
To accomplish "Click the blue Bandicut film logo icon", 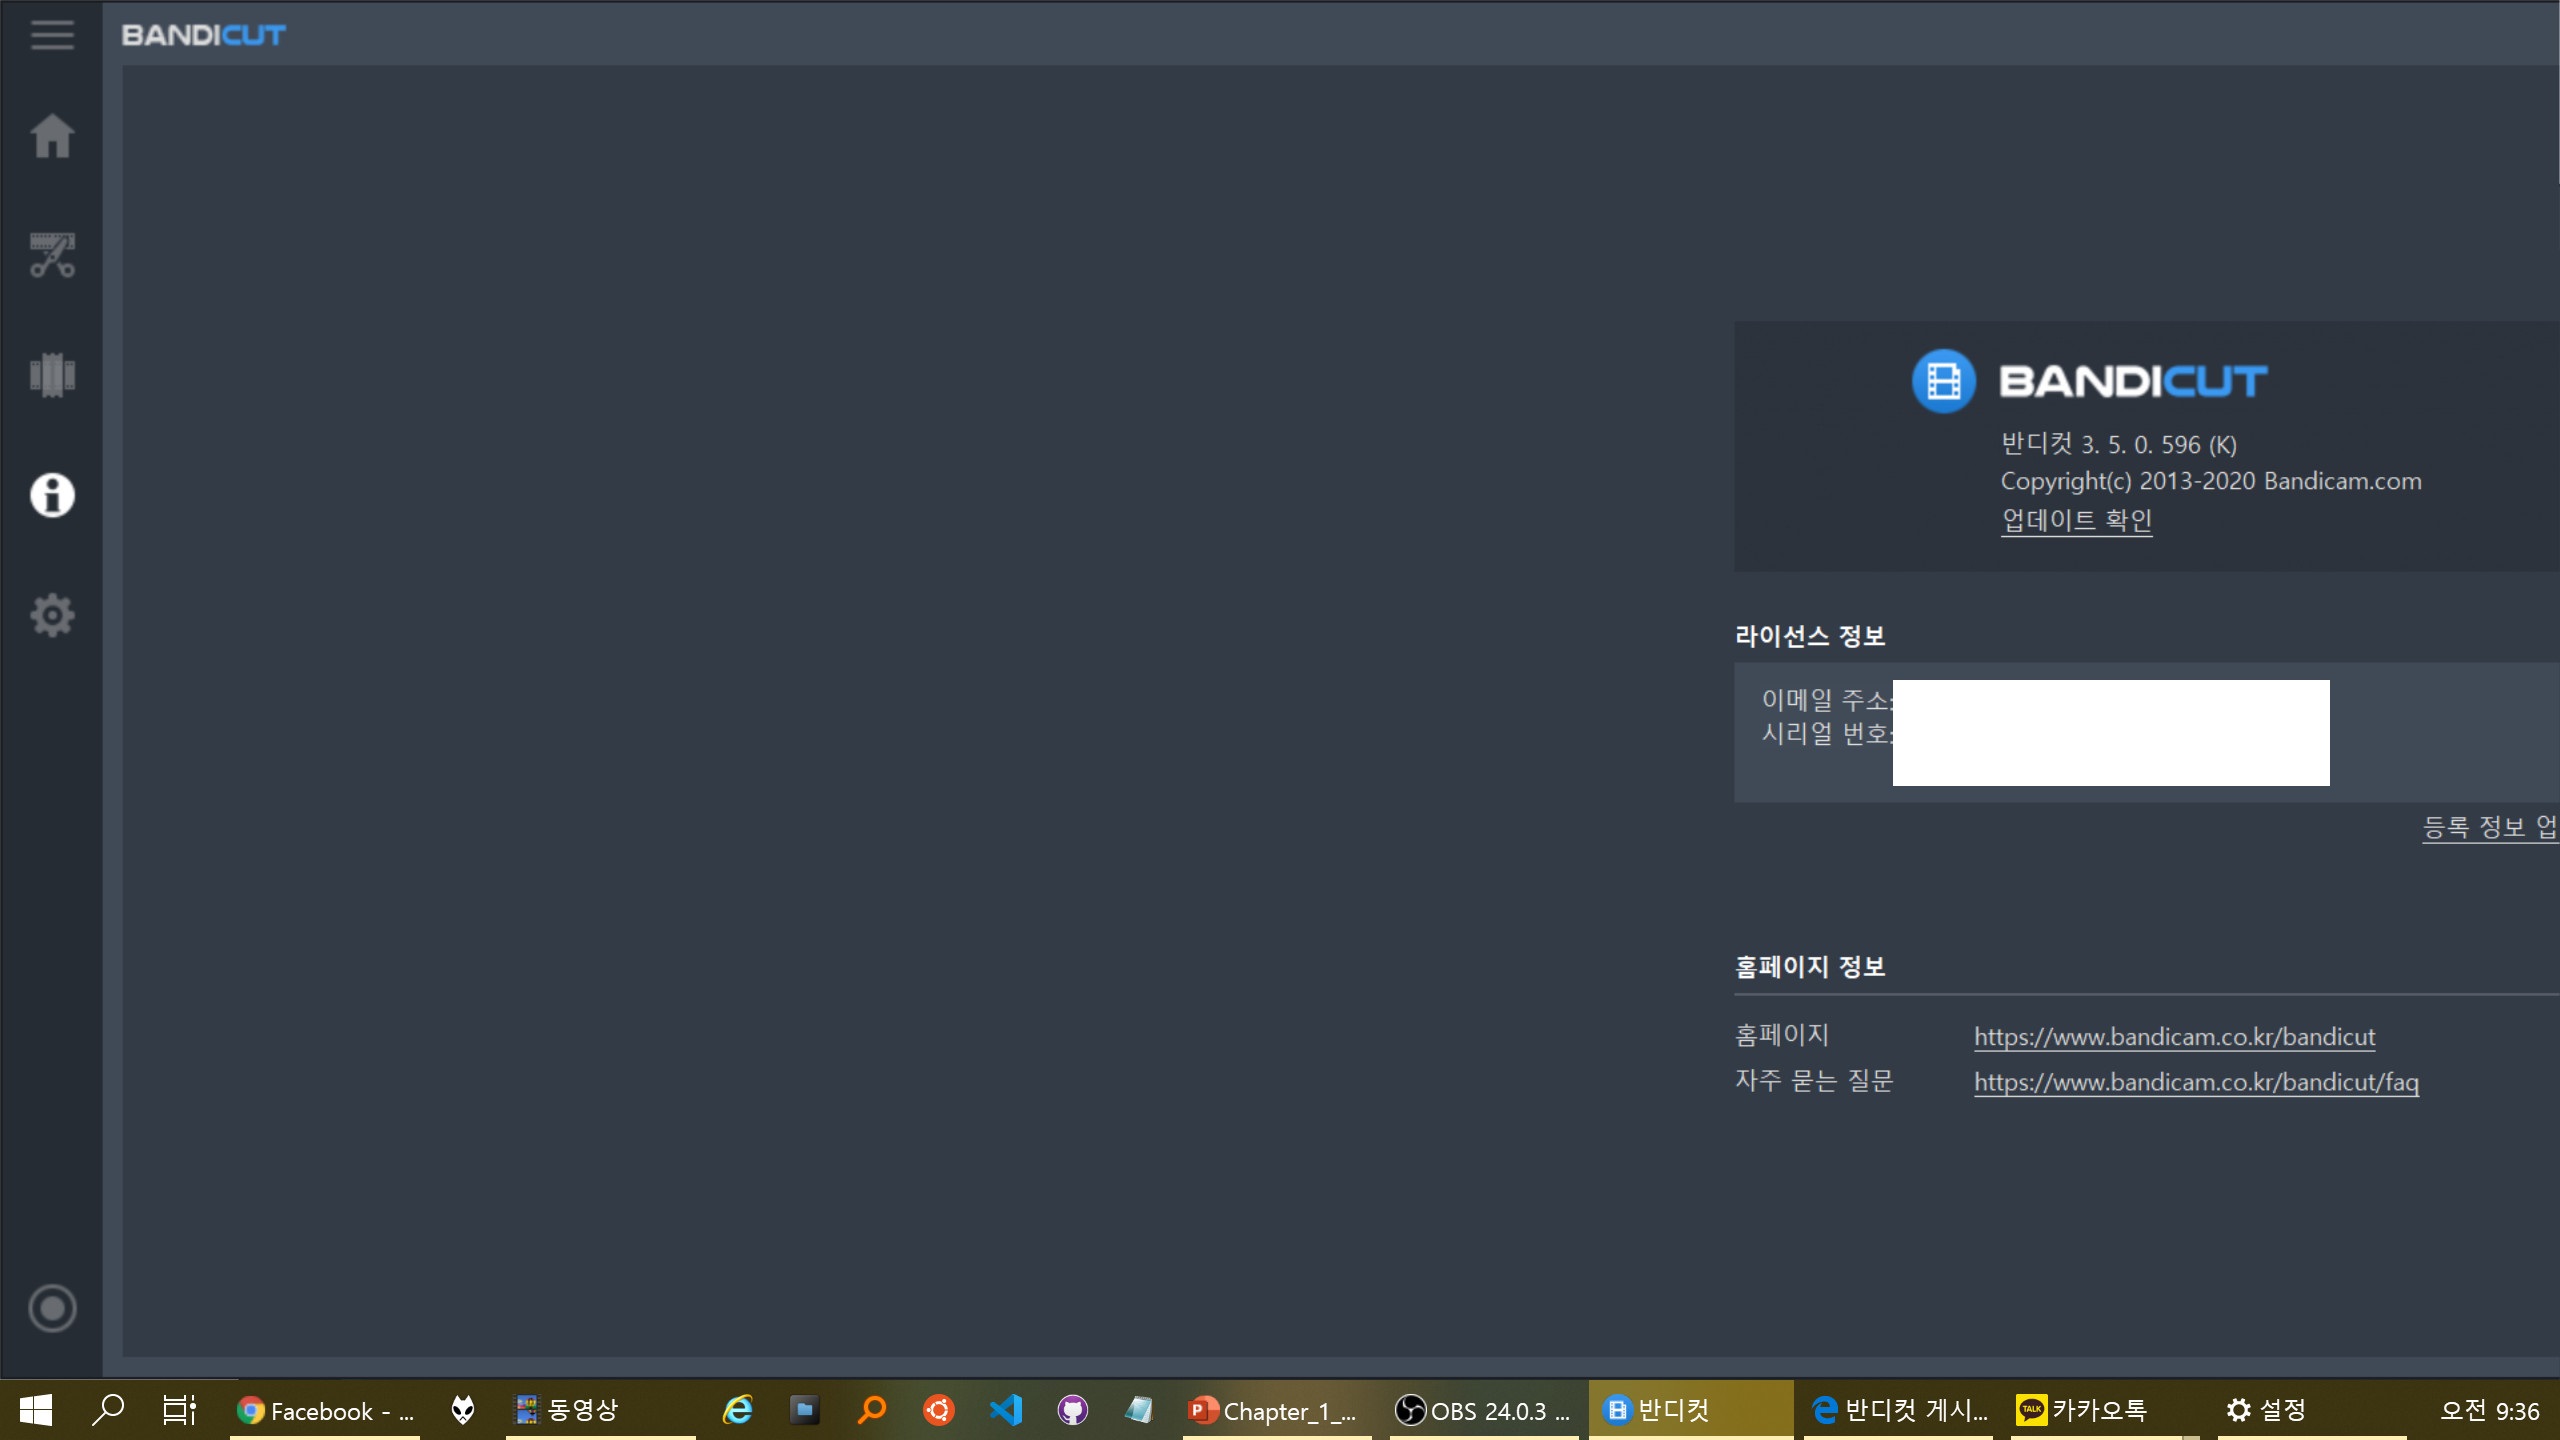I will pyautogui.click(x=1943, y=381).
